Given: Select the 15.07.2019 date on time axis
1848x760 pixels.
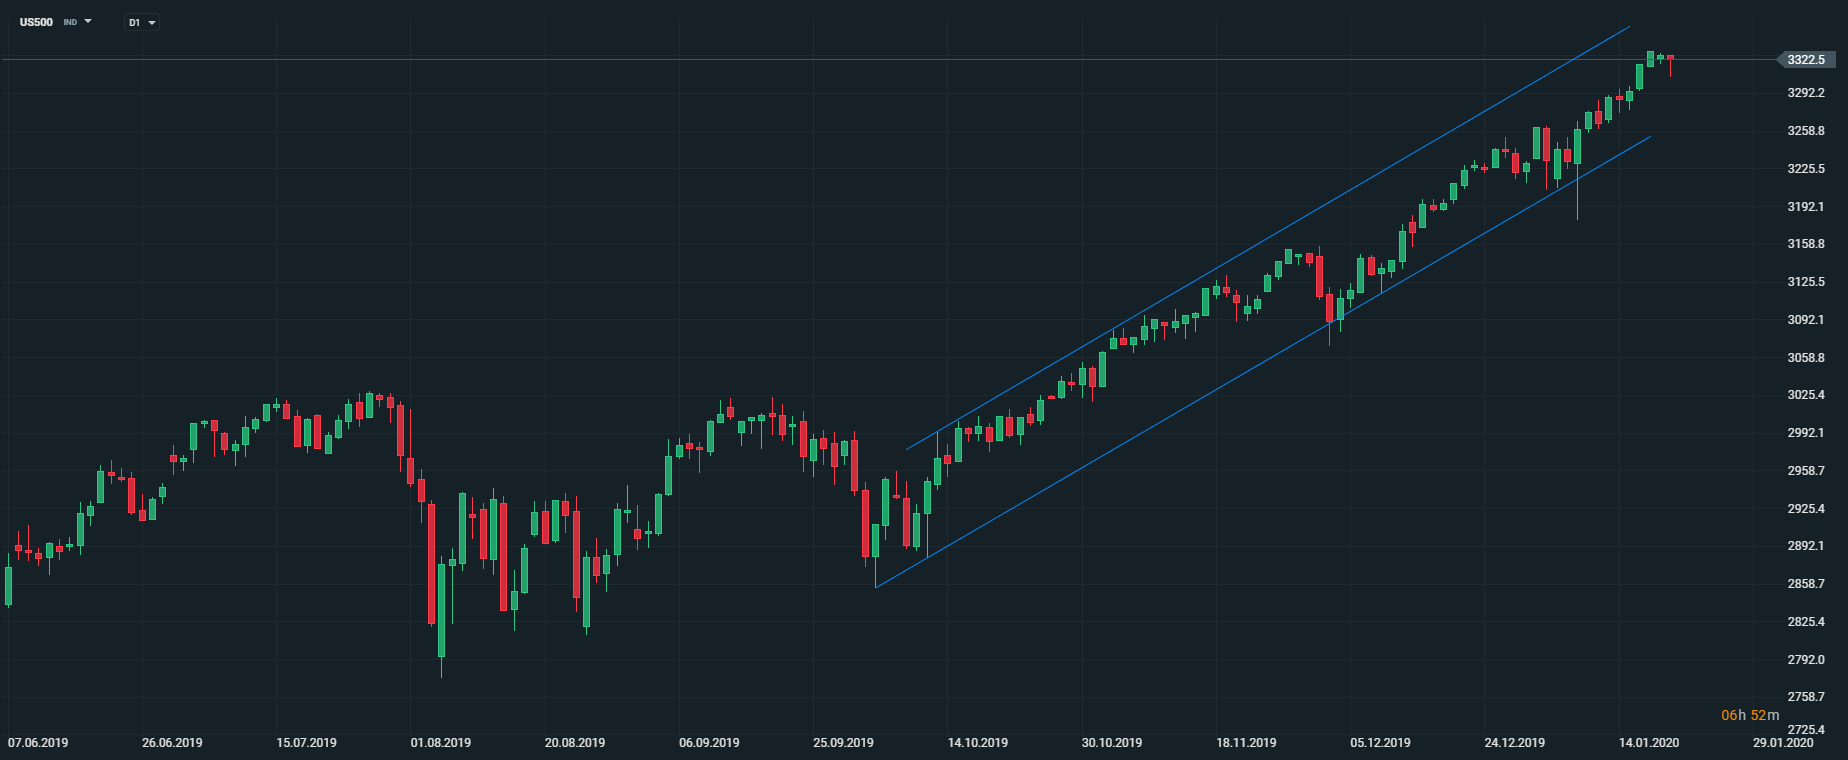Looking at the screenshot, I should coord(306,743).
